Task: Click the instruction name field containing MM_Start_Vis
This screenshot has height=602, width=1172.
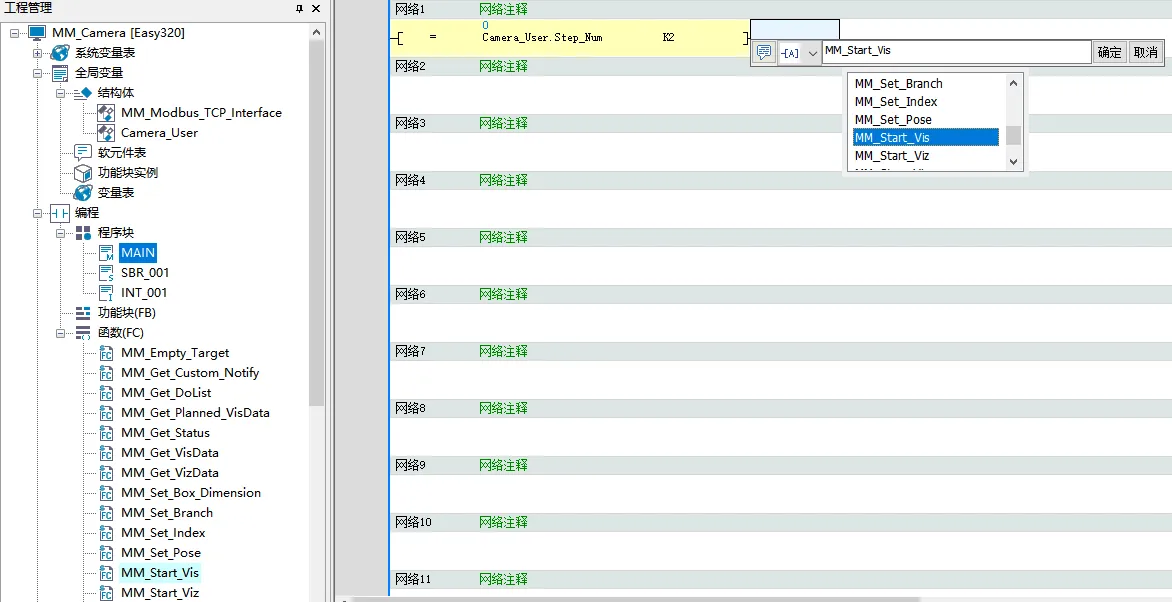Action: 957,52
